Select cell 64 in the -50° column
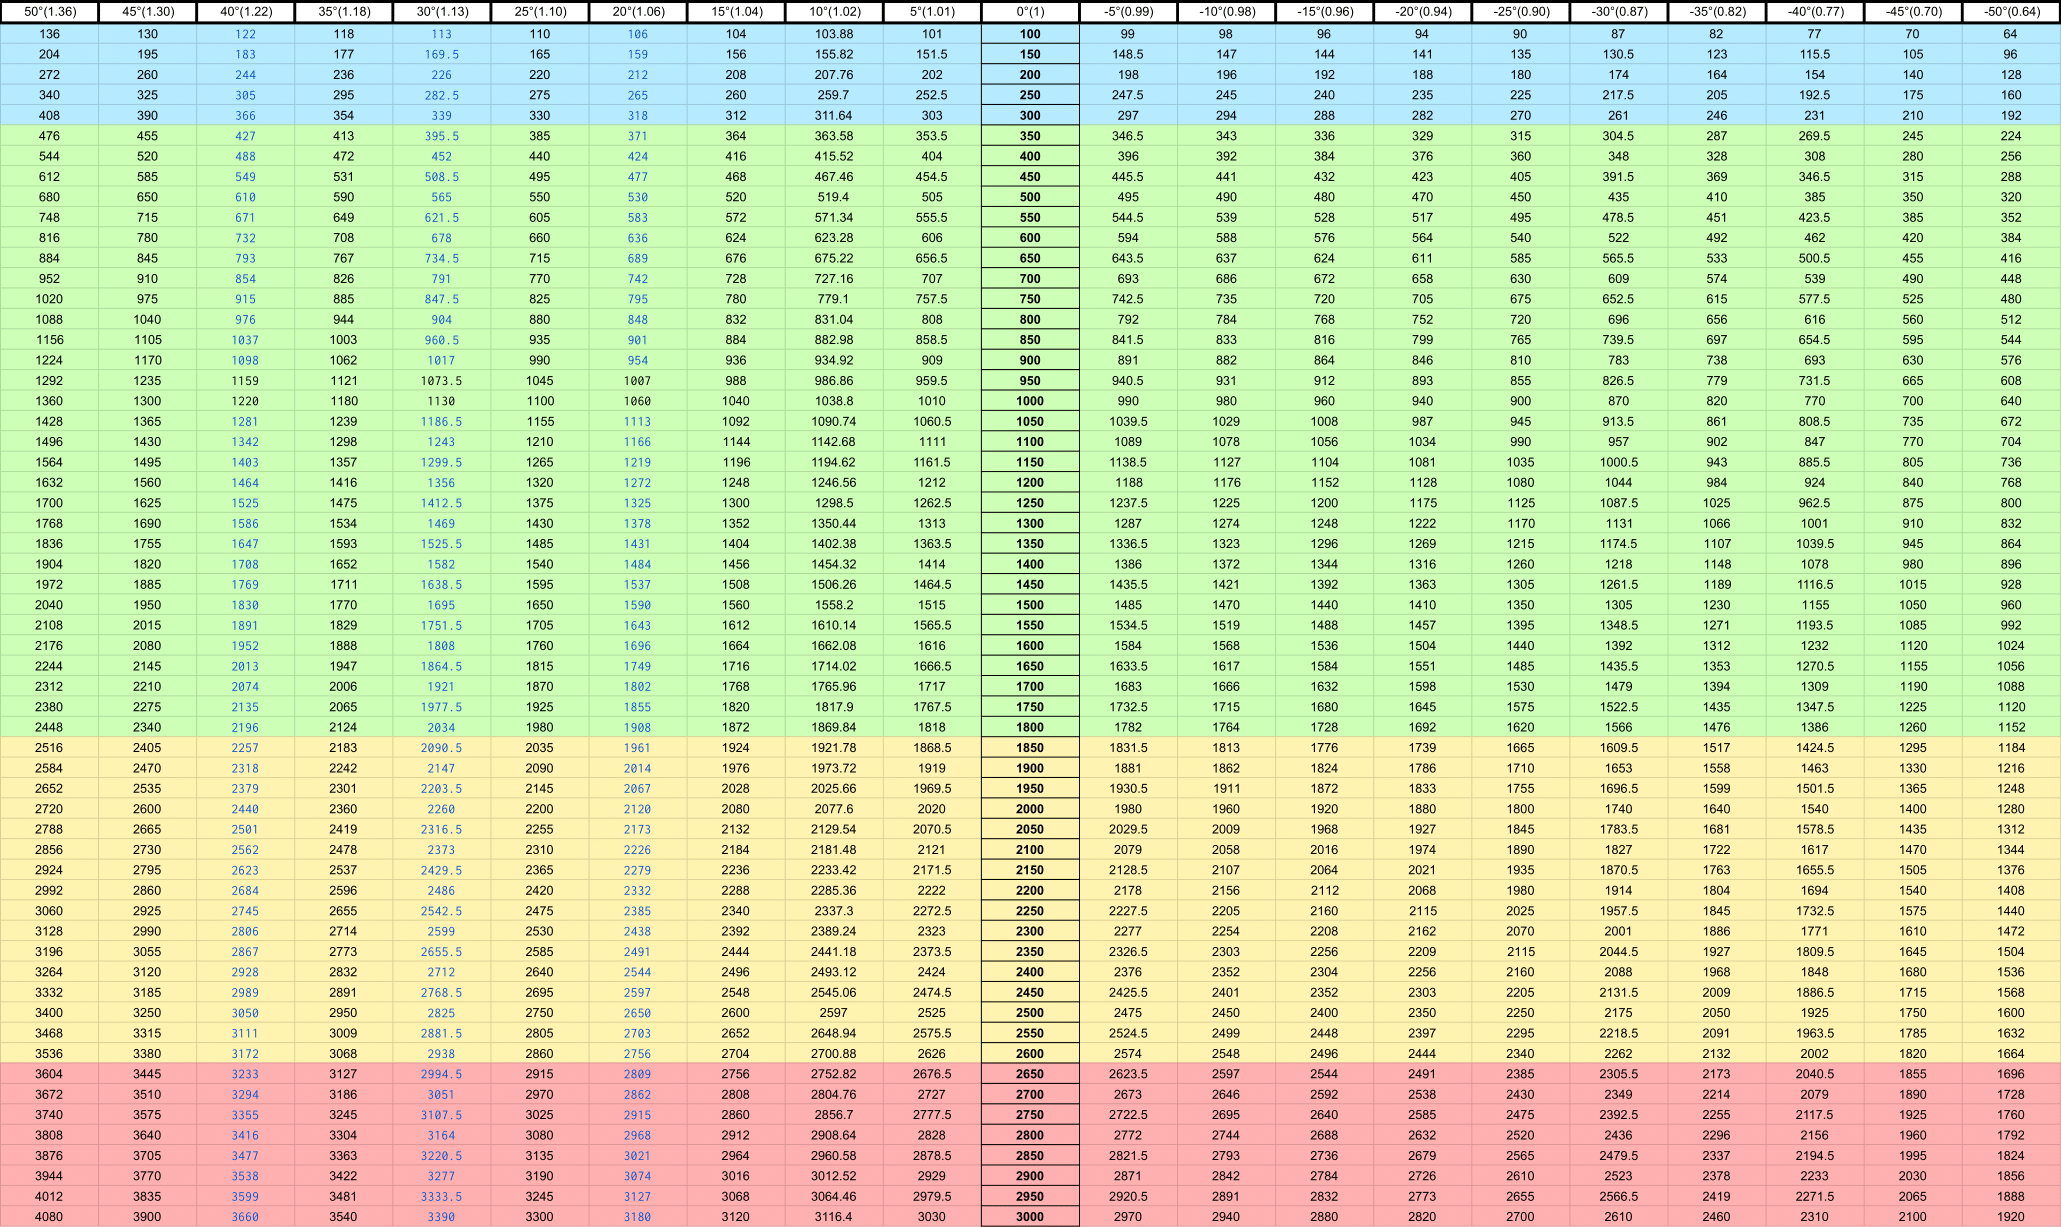The width and height of the screenshot is (2061, 1227). [2011, 34]
